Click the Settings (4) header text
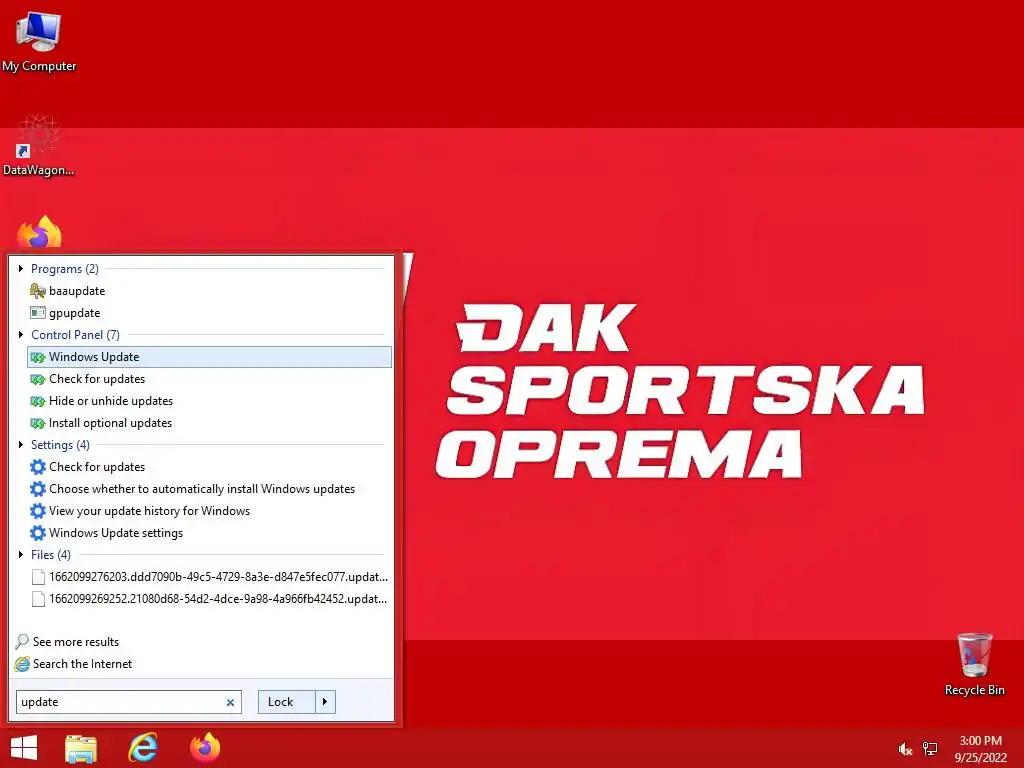 pyautogui.click(x=60, y=445)
